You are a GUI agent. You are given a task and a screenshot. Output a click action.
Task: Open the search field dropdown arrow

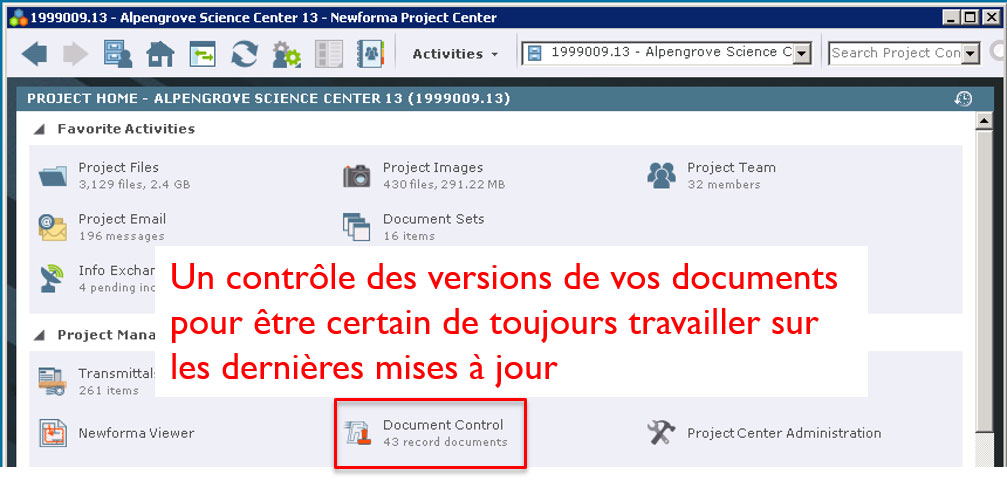coord(970,54)
